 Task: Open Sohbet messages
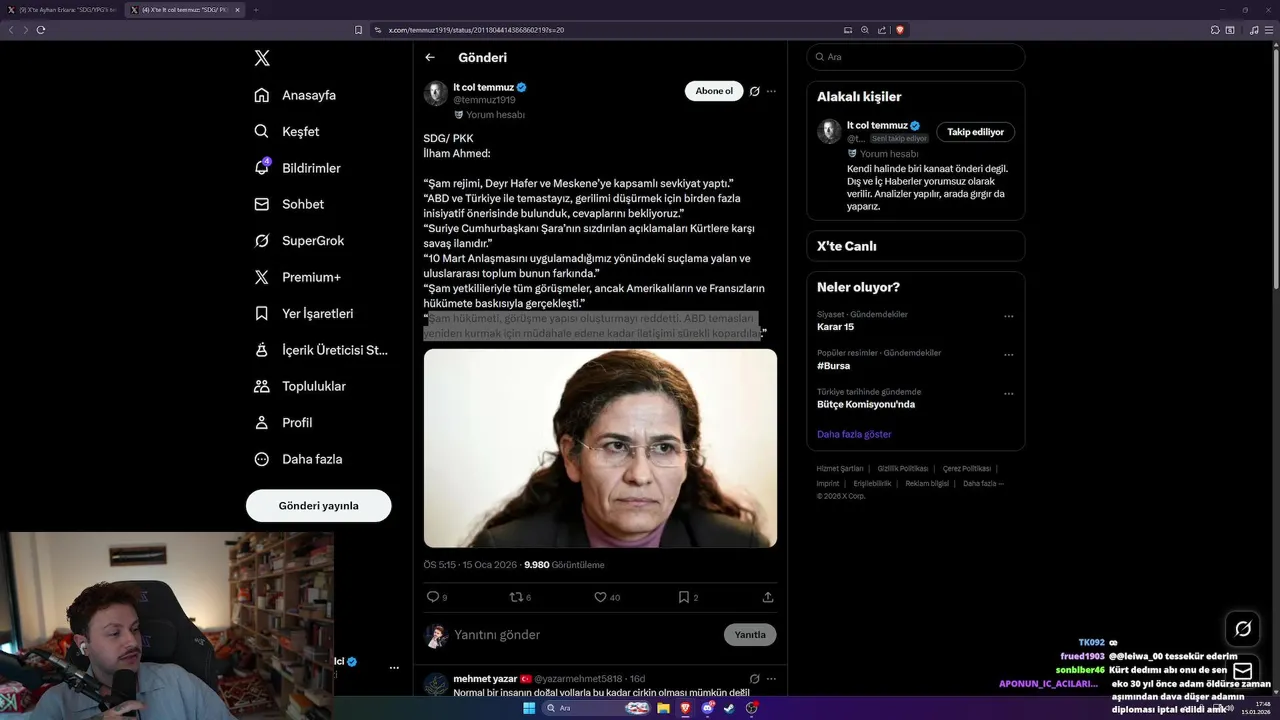289,204
